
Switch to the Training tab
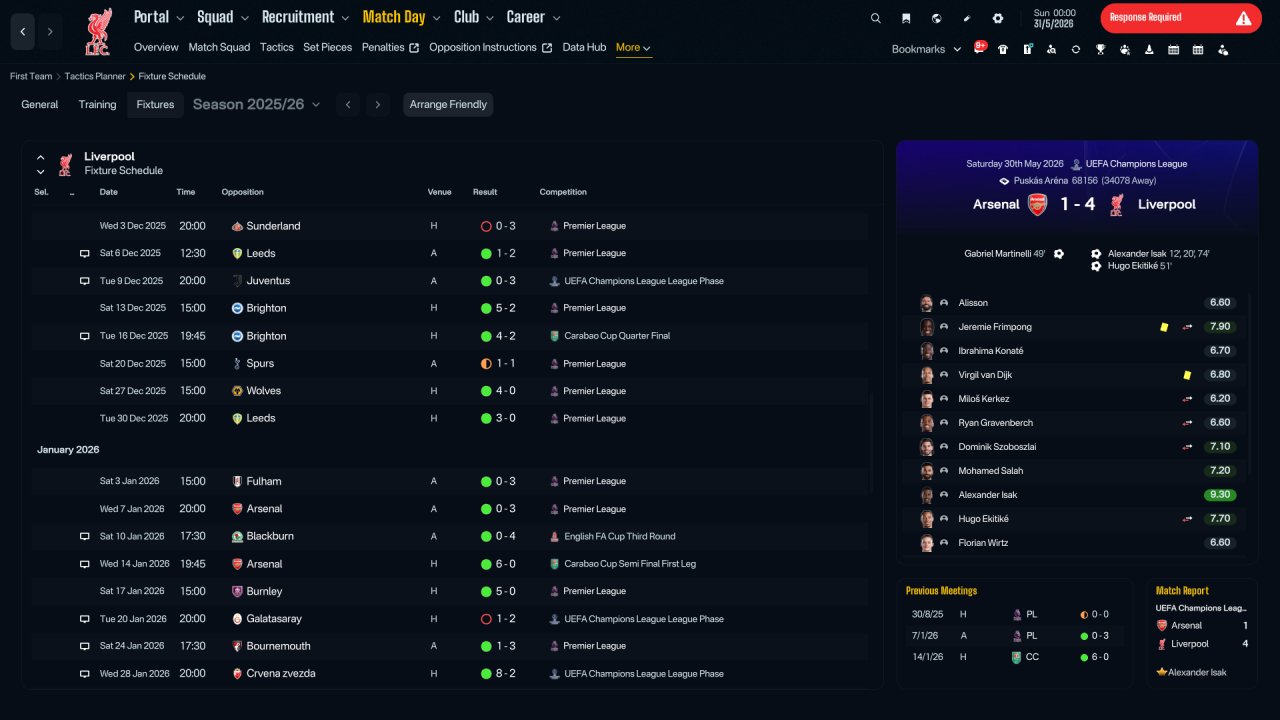[98, 104]
